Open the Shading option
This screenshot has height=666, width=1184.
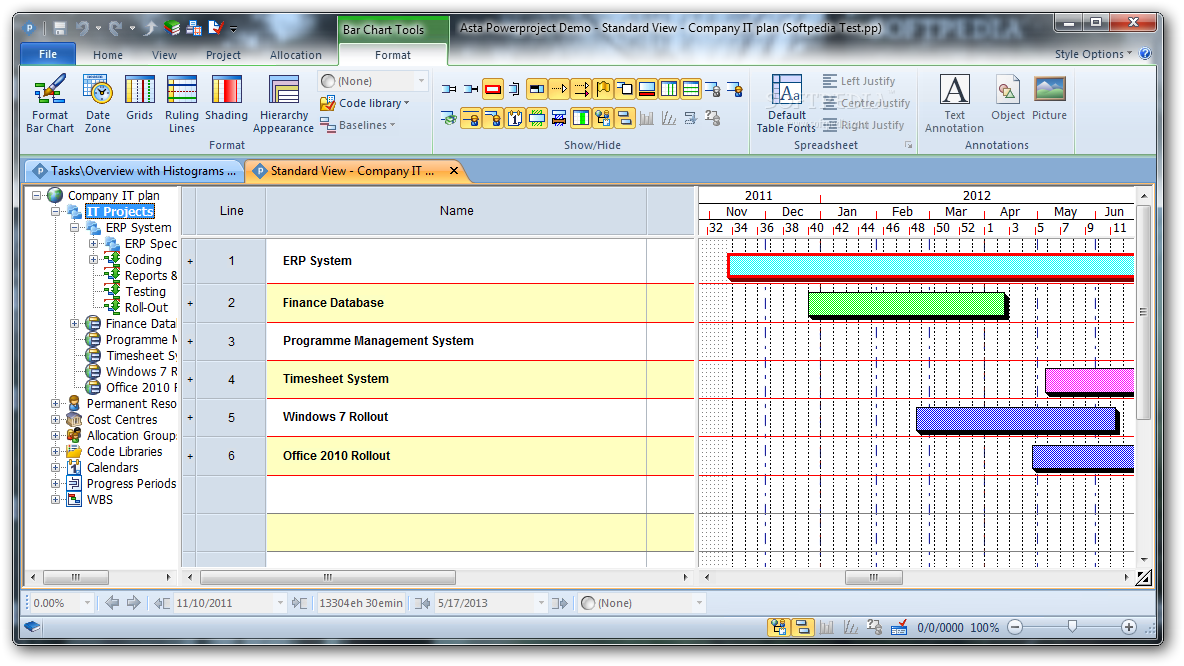coord(227,98)
